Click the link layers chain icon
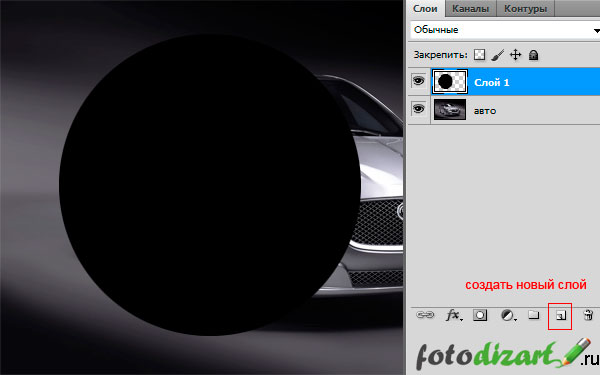 point(425,315)
